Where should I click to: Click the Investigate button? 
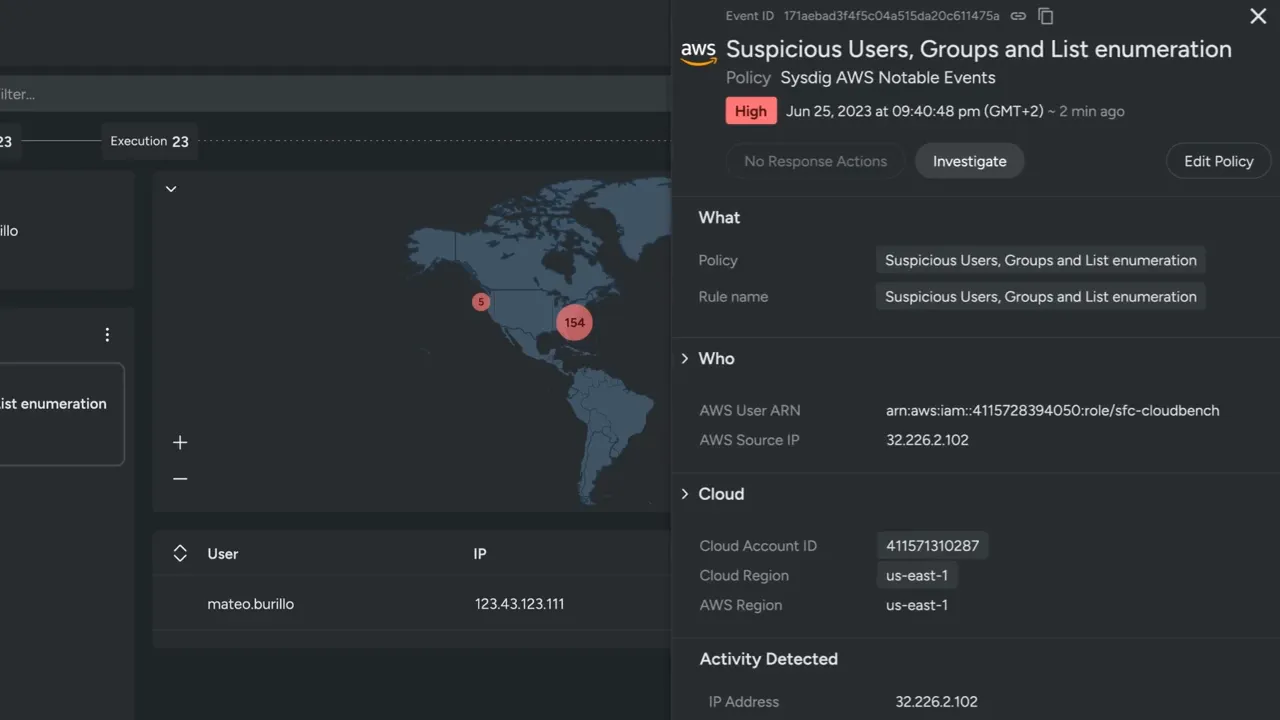coord(969,161)
